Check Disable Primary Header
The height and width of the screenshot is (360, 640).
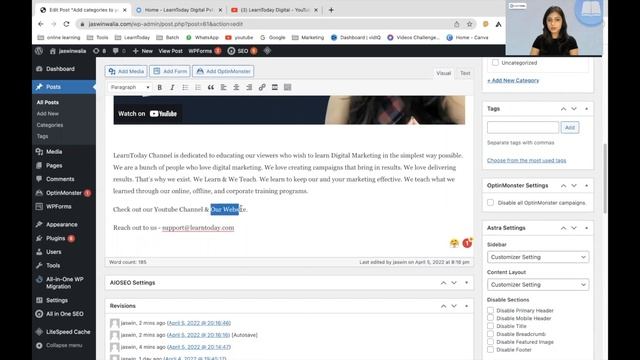point(490,310)
